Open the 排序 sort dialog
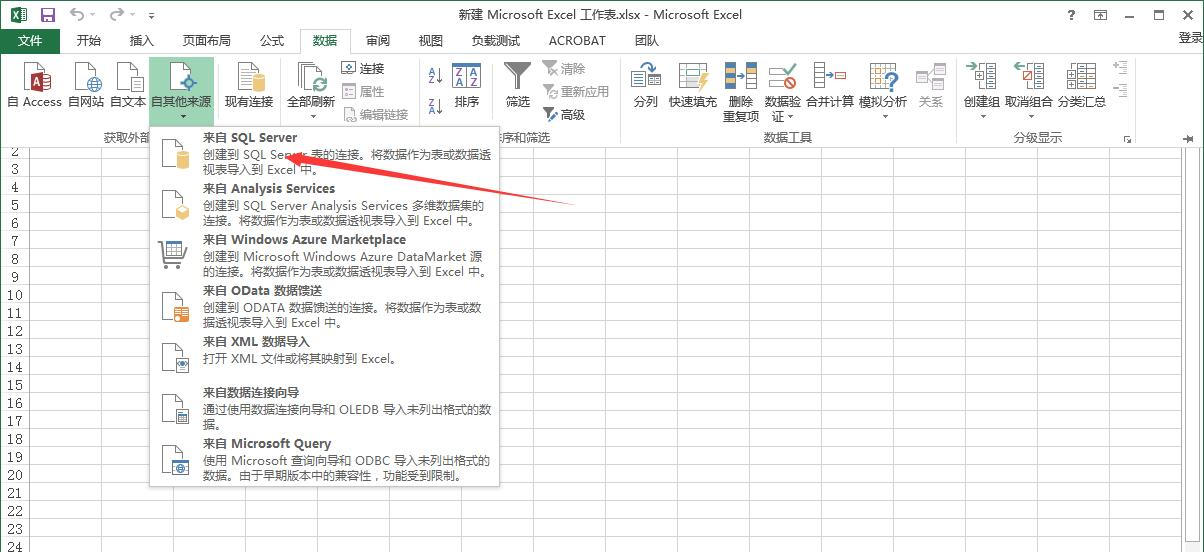This screenshot has width=1204, height=552. (467, 86)
